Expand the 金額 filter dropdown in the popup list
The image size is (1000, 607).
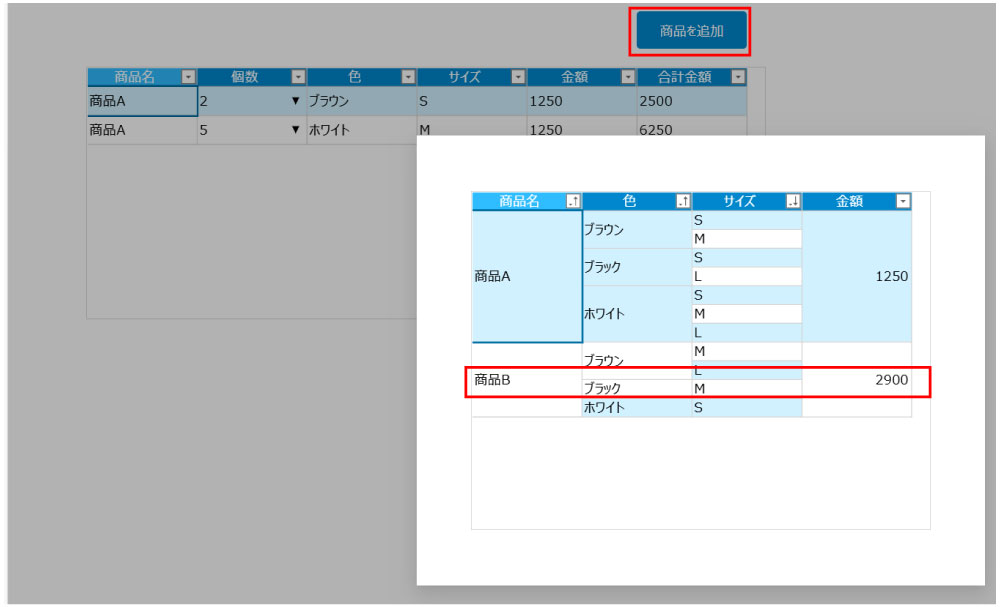[x=903, y=202]
